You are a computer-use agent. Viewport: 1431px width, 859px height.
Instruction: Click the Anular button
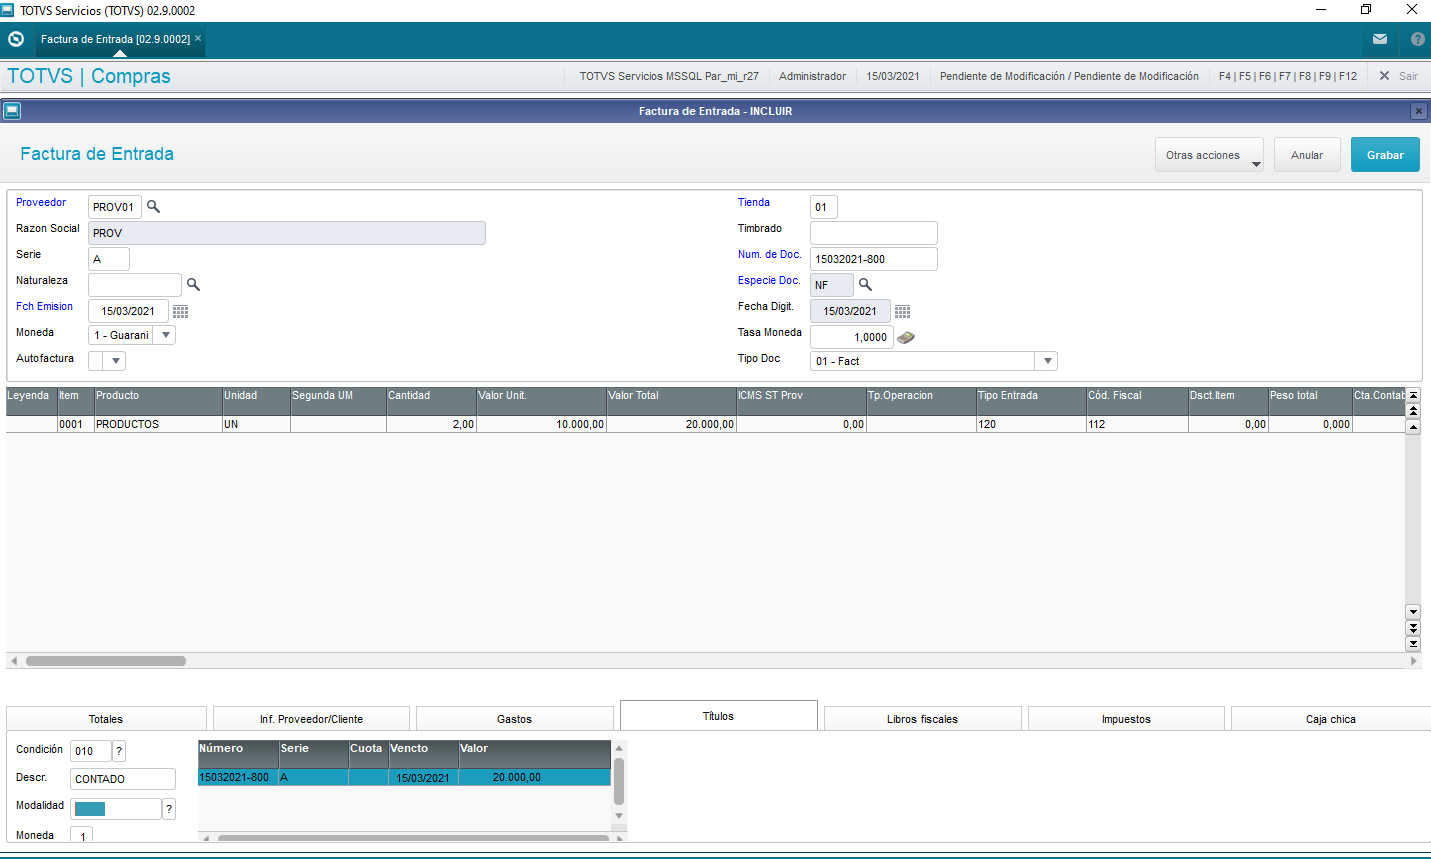pyautogui.click(x=1307, y=155)
